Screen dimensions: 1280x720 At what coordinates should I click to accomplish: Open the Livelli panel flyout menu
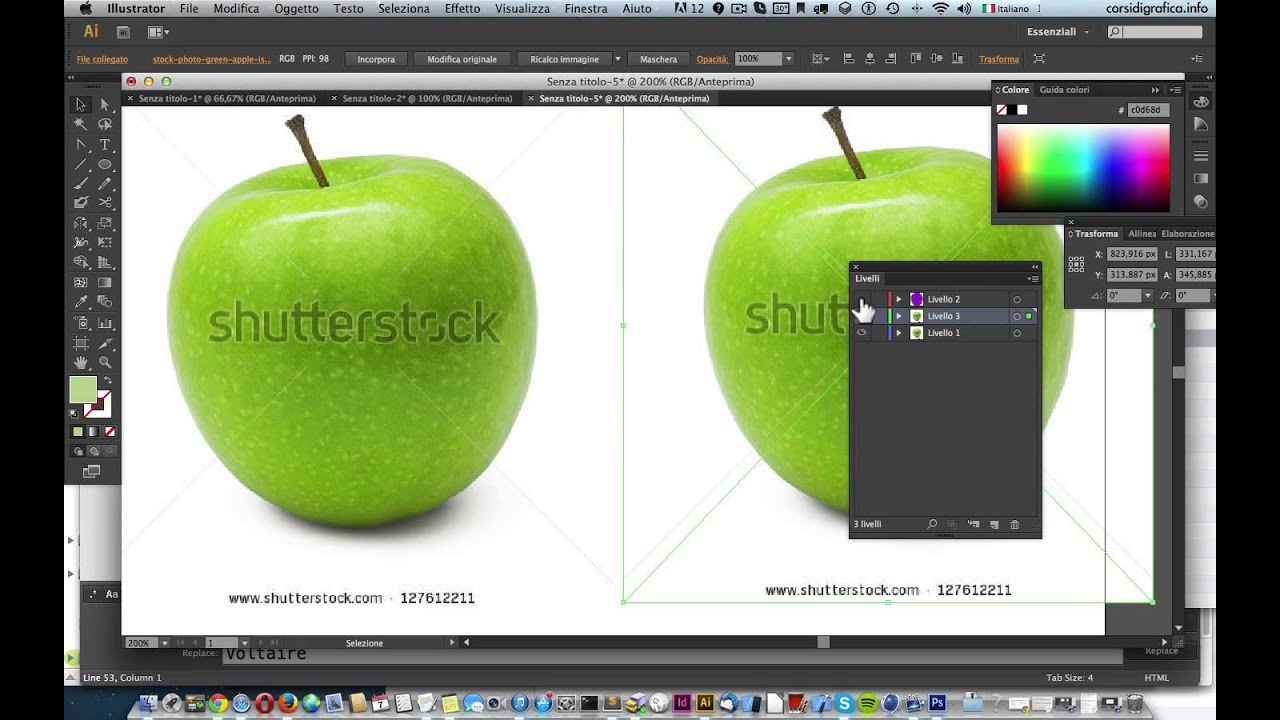coord(1033,279)
